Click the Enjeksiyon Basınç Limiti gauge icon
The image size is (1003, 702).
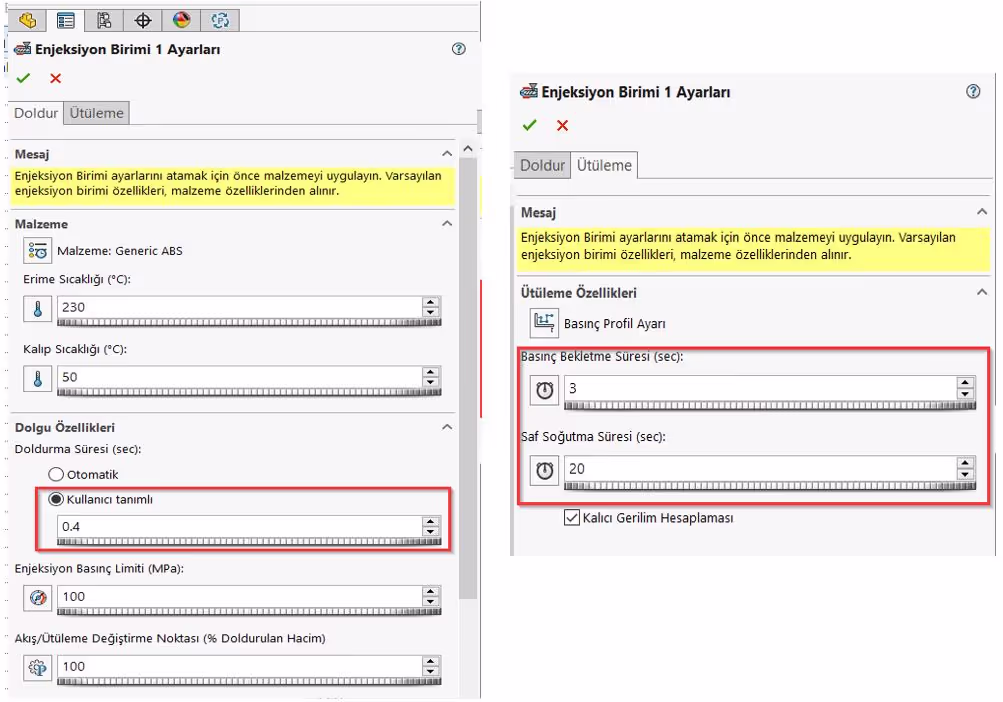coord(38,598)
